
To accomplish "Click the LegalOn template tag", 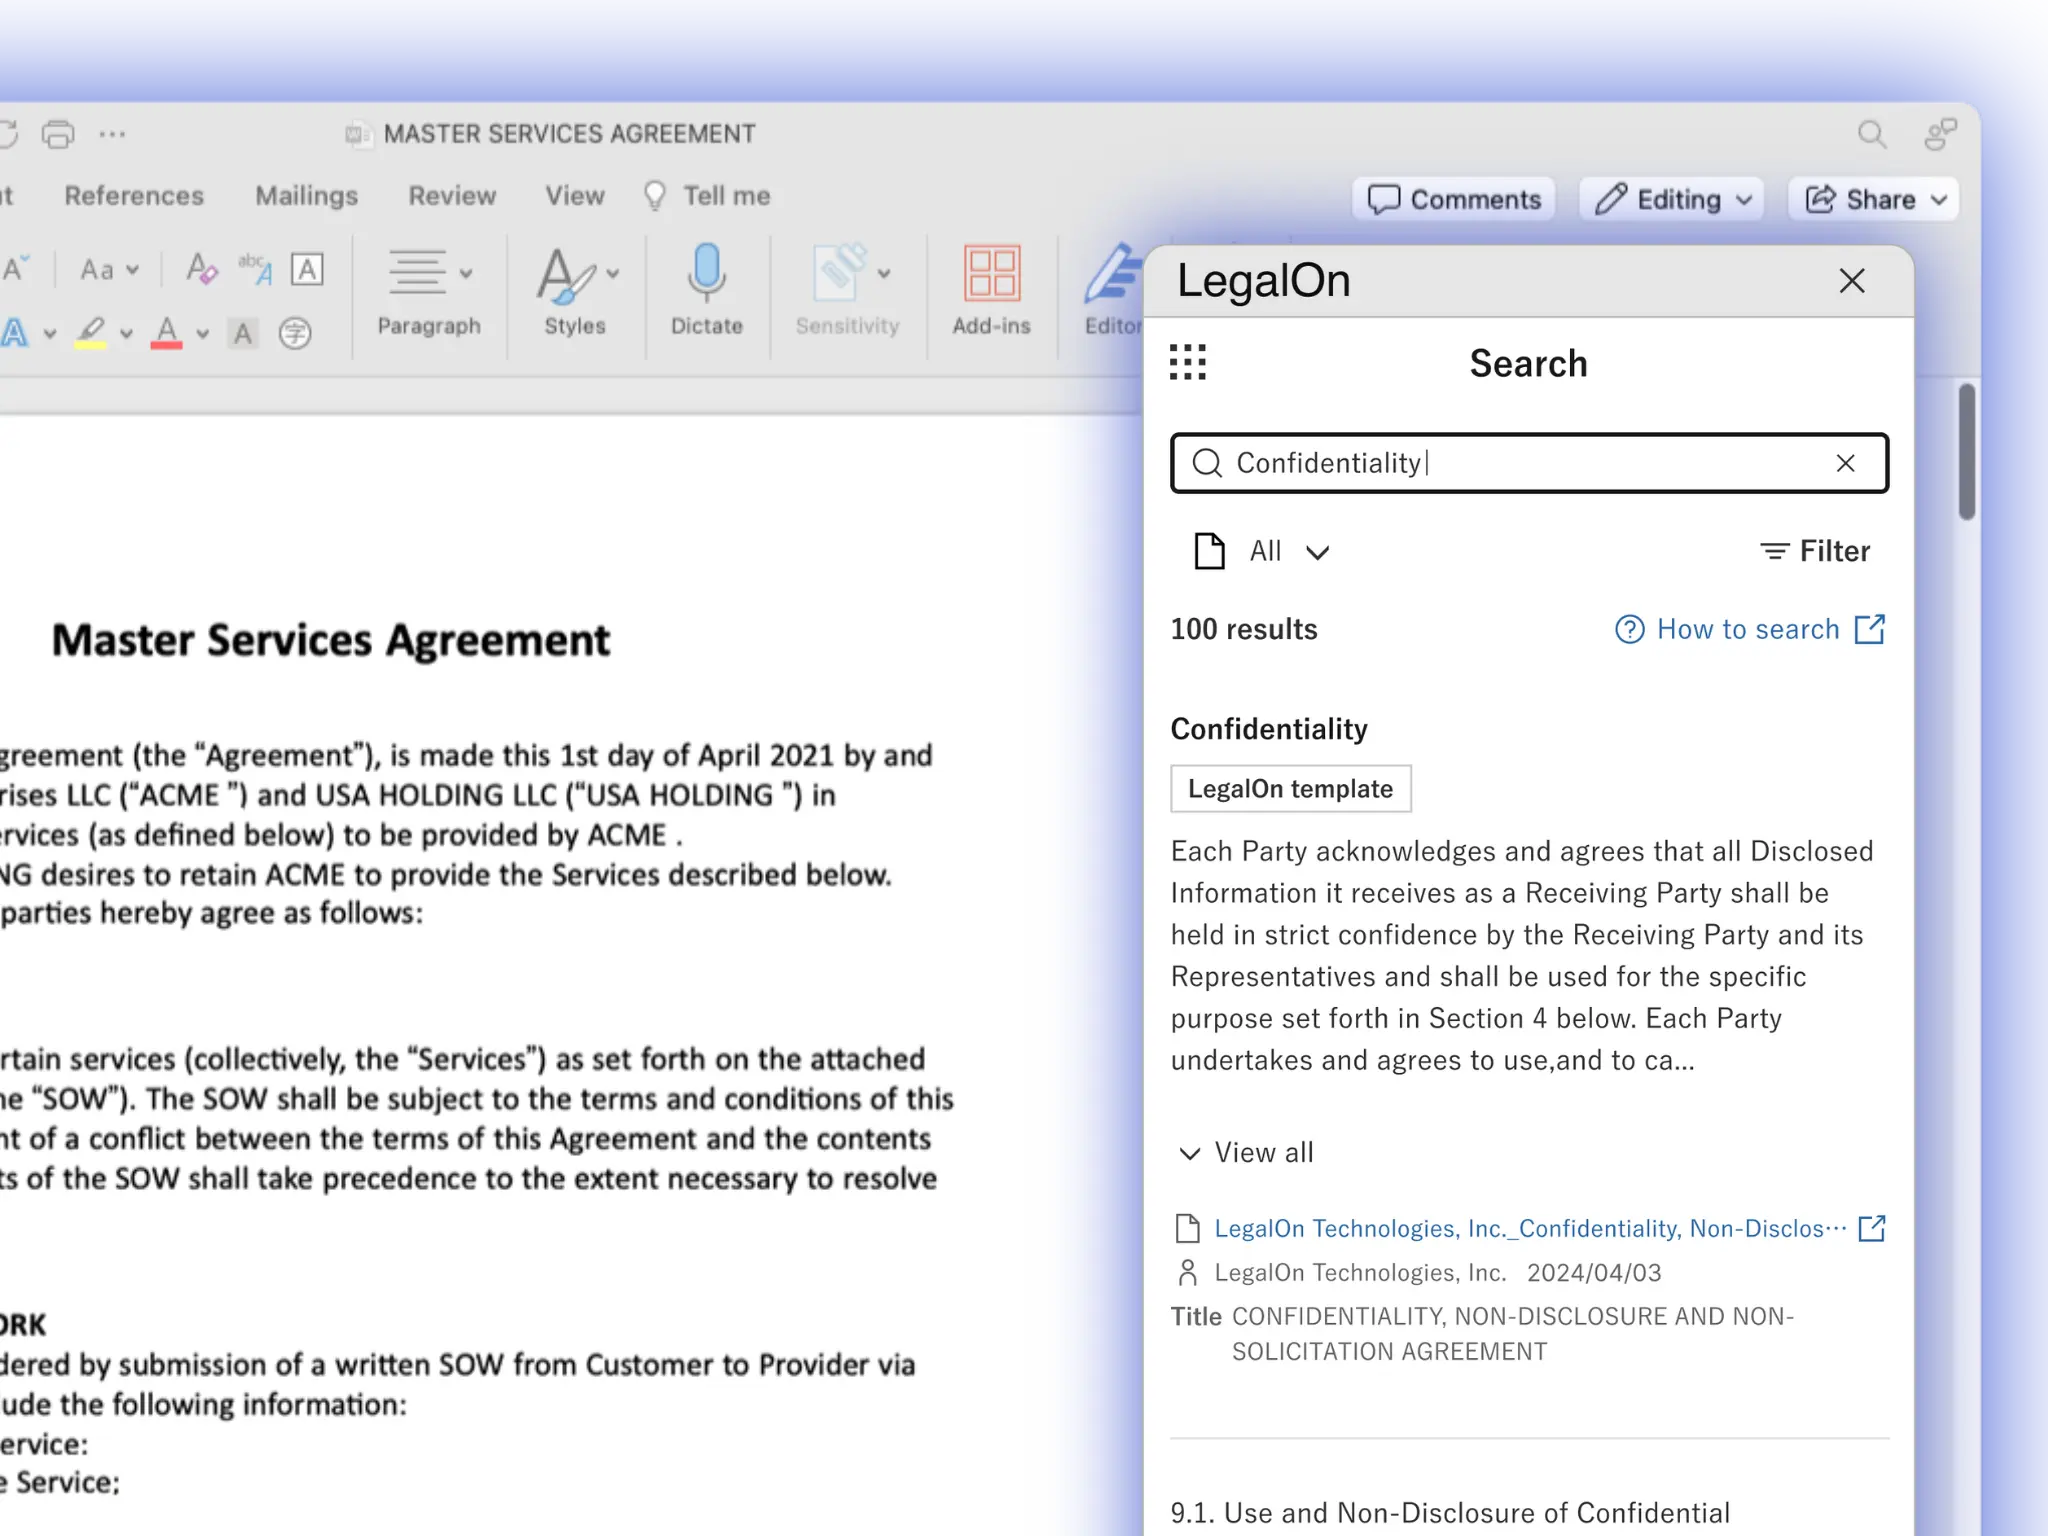I will (x=1291, y=789).
